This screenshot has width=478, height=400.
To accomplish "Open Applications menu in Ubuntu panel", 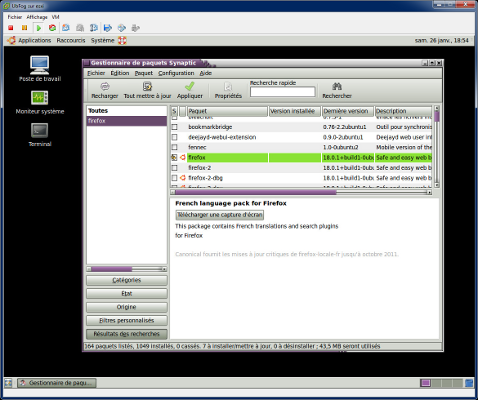I will (35, 40).
